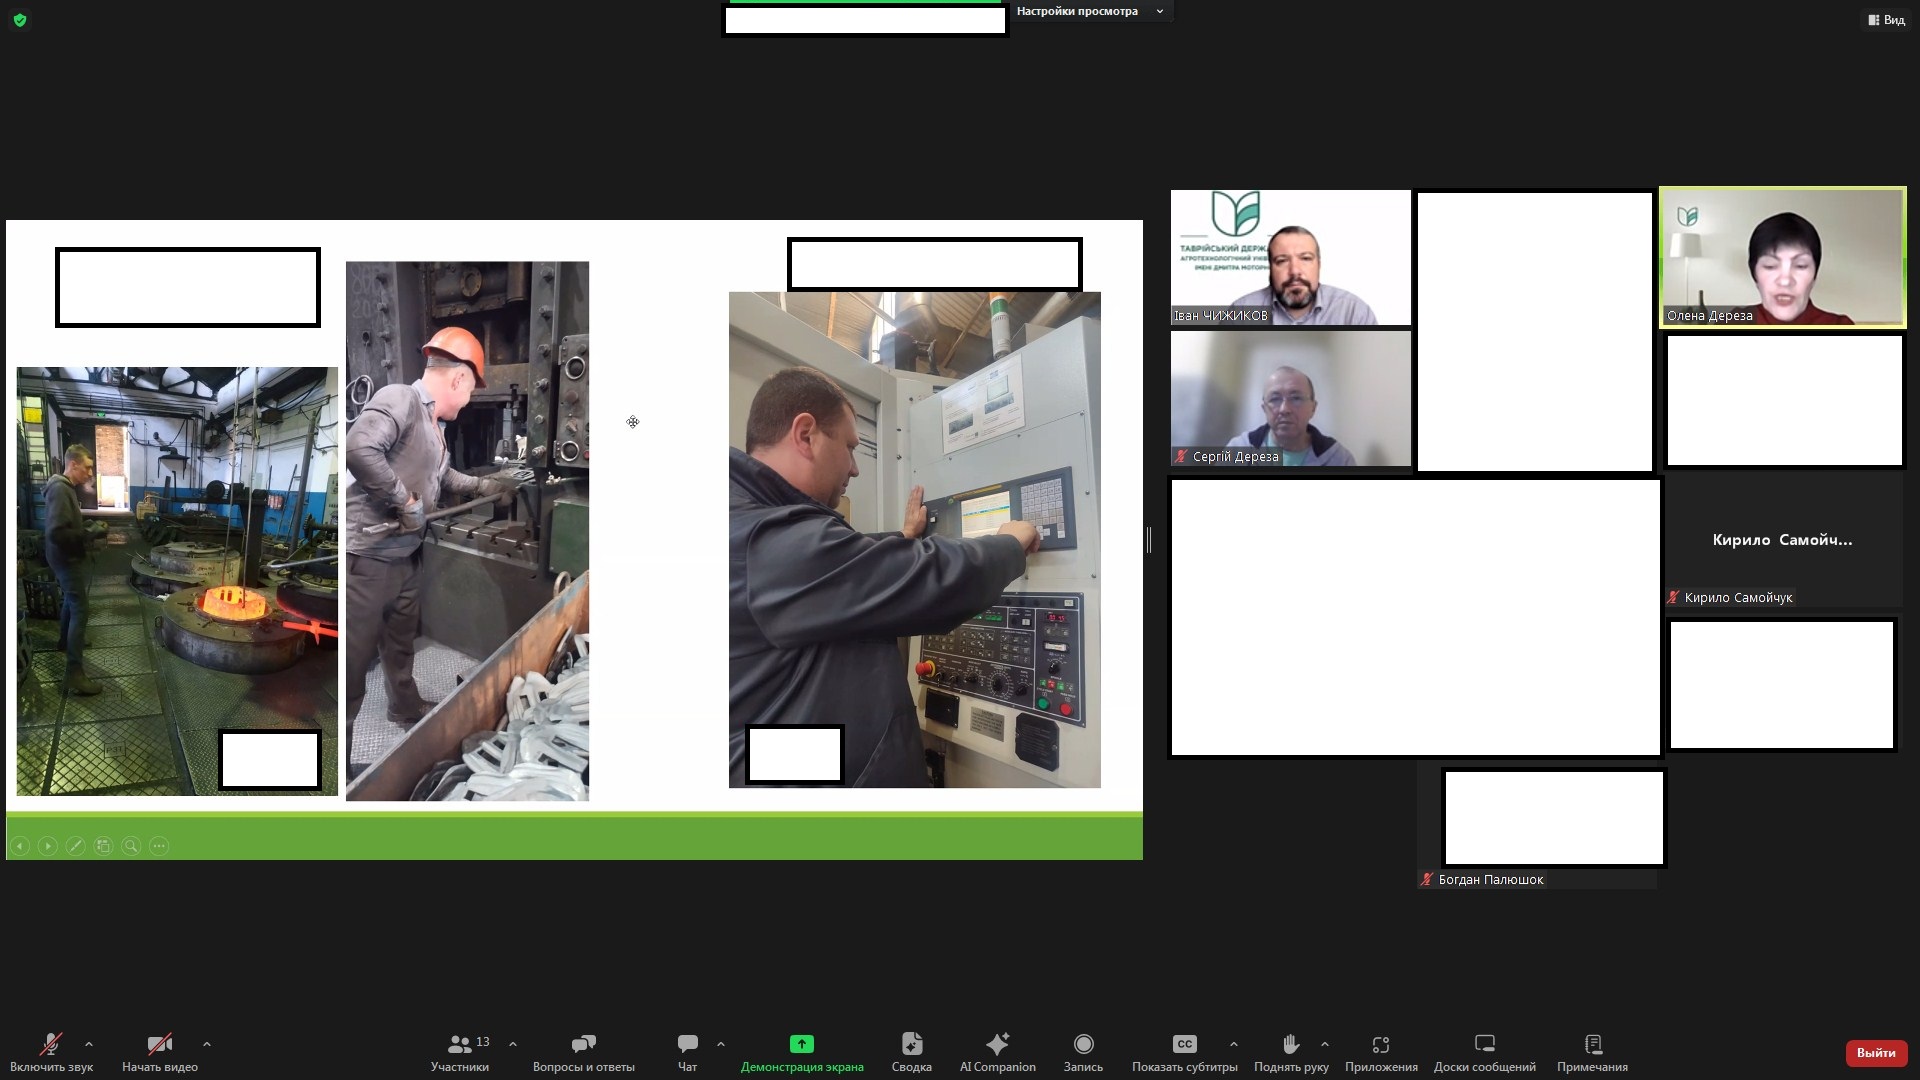Open the Примечания notes icon
This screenshot has height=1080, width=1920.
click(x=1592, y=1045)
